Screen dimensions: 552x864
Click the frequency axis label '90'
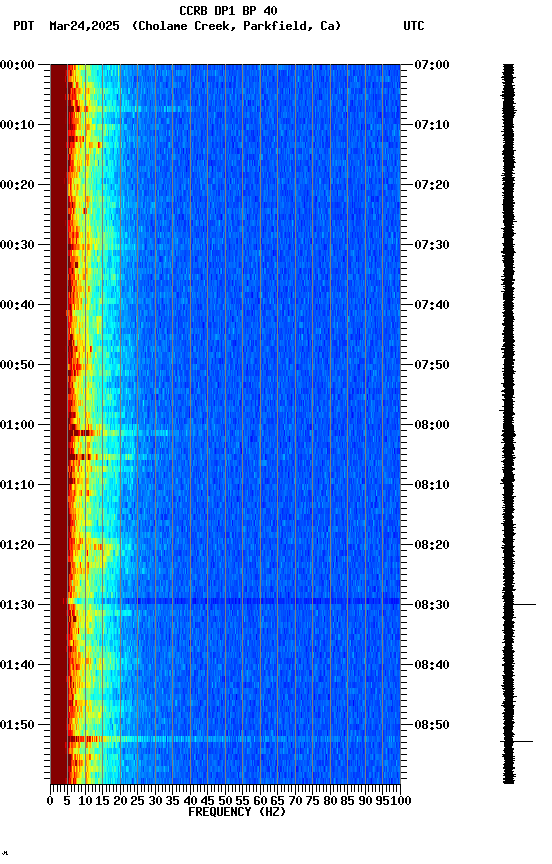click(365, 801)
